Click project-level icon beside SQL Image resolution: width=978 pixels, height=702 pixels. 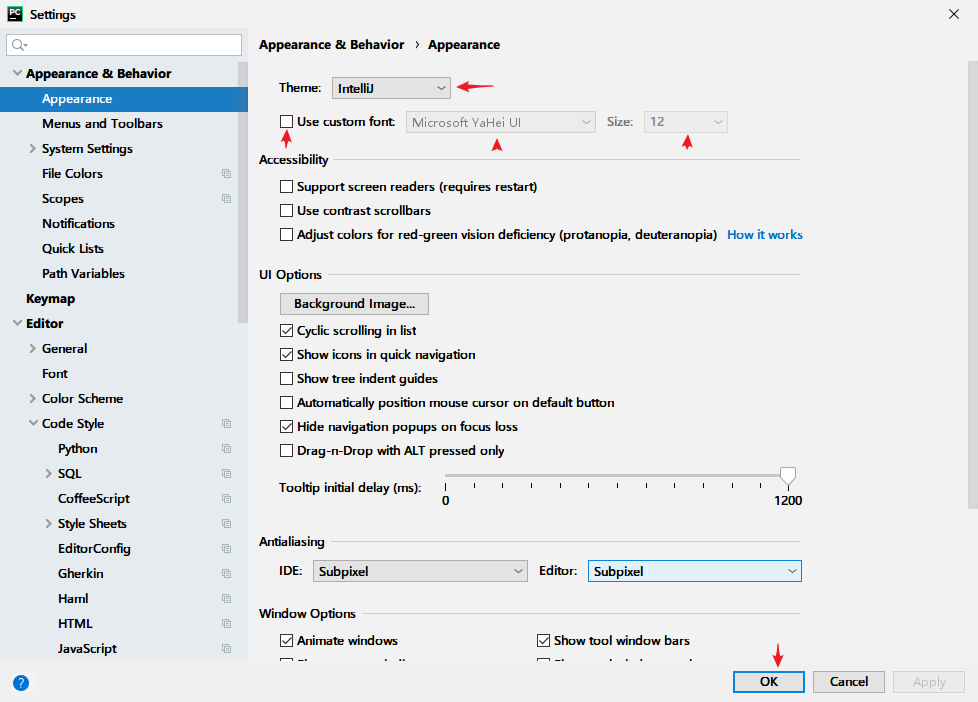[x=226, y=474]
